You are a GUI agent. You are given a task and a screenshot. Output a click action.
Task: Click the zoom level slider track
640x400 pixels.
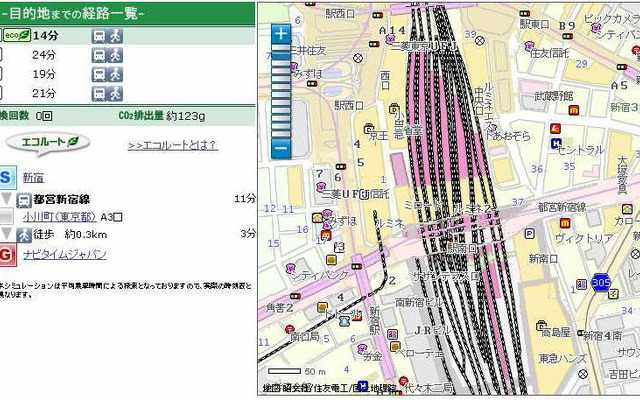[281, 91]
